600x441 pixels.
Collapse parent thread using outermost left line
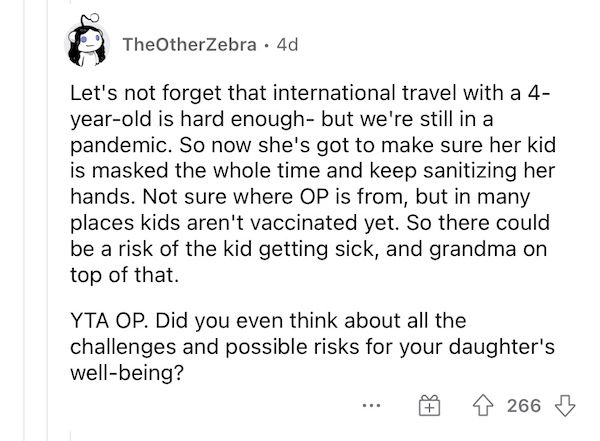click(24, 220)
